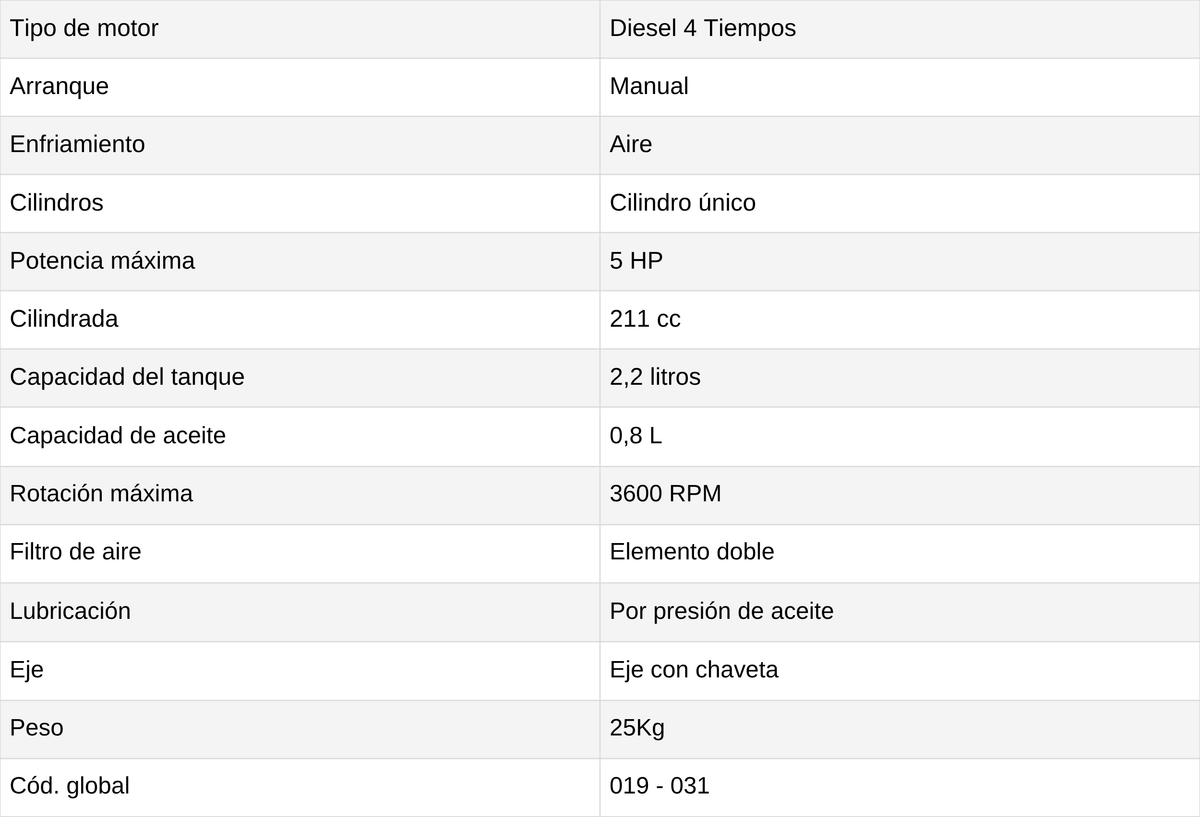Image resolution: width=1200 pixels, height=817 pixels.
Task: Click the "Enfriamiento" label
Action: pyautogui.click(x=77, y=145)
